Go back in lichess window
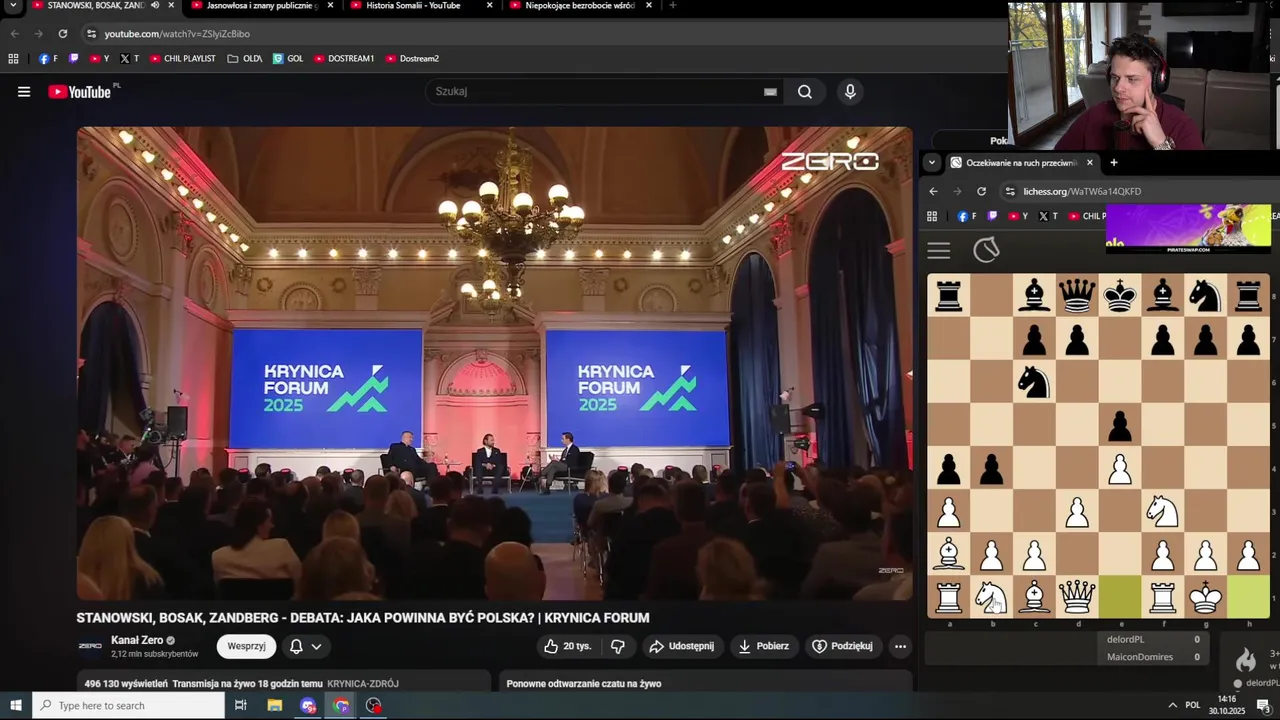Image resolution: width=1280 pixels, height=720 pixels. (x=933, y=192)
